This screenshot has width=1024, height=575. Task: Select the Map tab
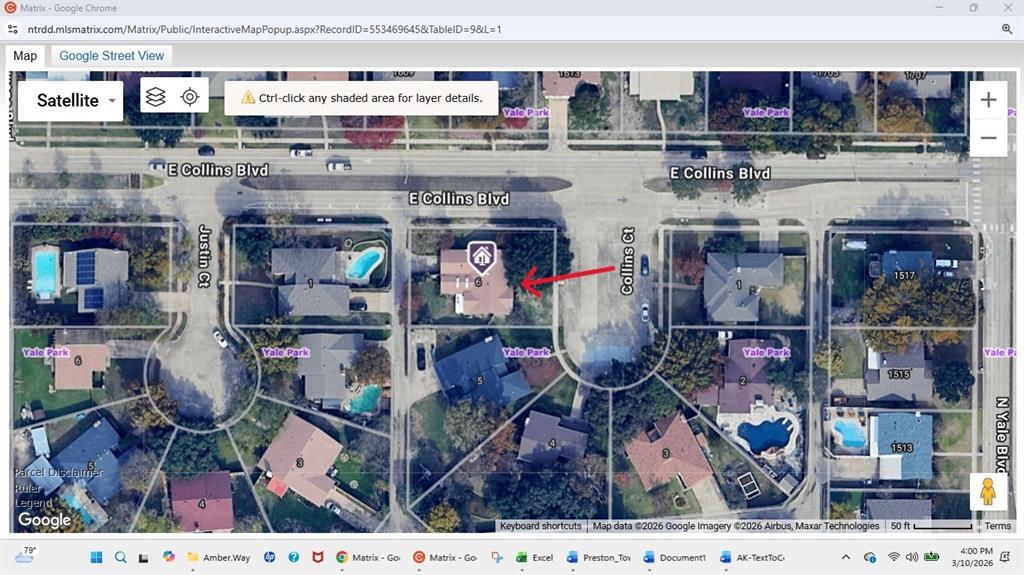[x=25, y=56]
